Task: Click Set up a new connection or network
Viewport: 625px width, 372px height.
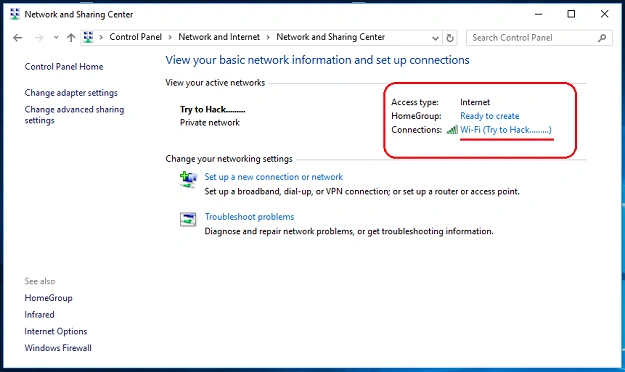Action: pos(273,177)
